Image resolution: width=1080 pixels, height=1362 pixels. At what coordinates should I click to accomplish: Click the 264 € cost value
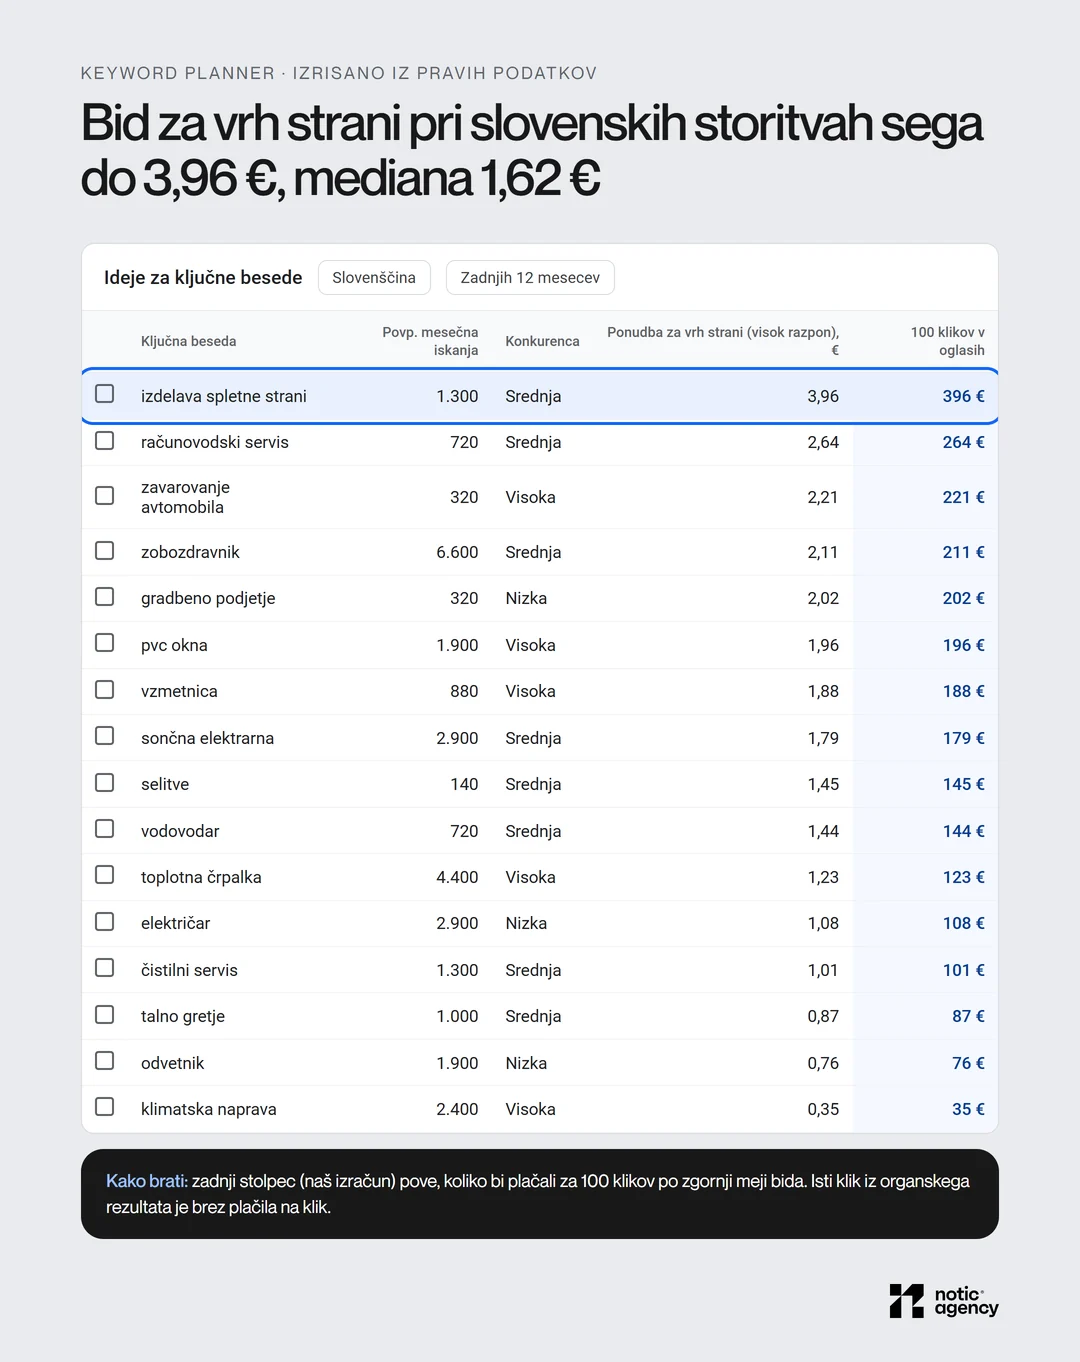[x=963, y=442]
